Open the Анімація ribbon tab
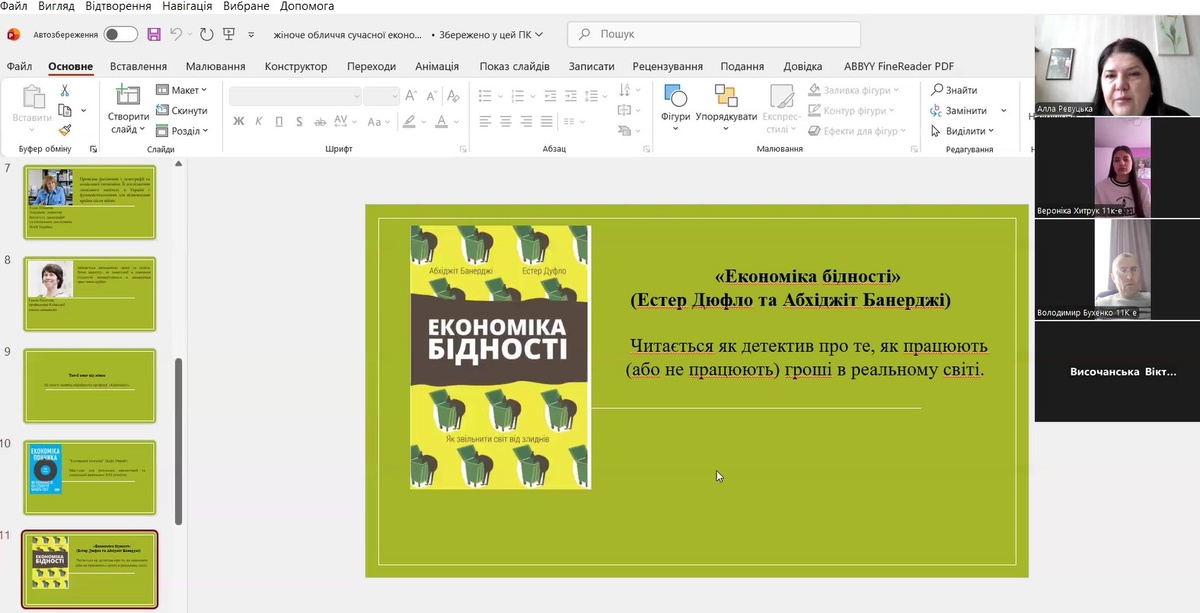The width and height of the screenshot is (1200, 613). point(437,67)
